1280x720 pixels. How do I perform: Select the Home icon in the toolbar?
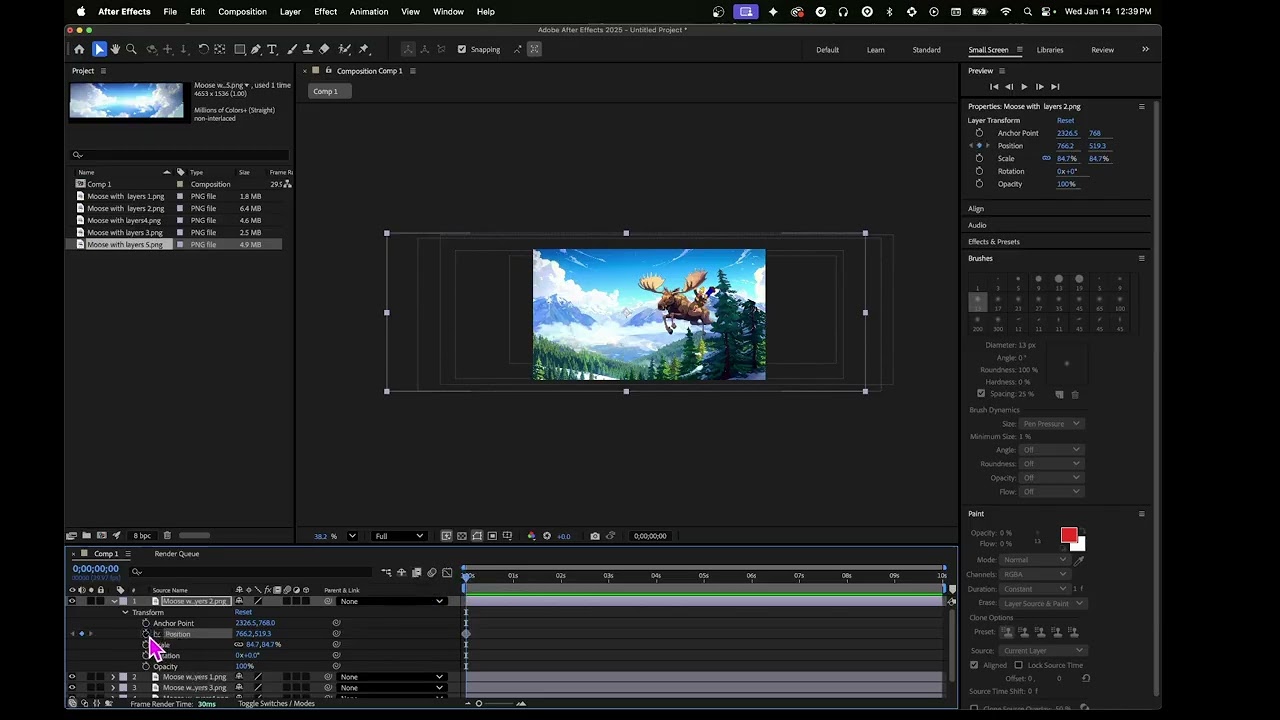[x=79, y=49]
